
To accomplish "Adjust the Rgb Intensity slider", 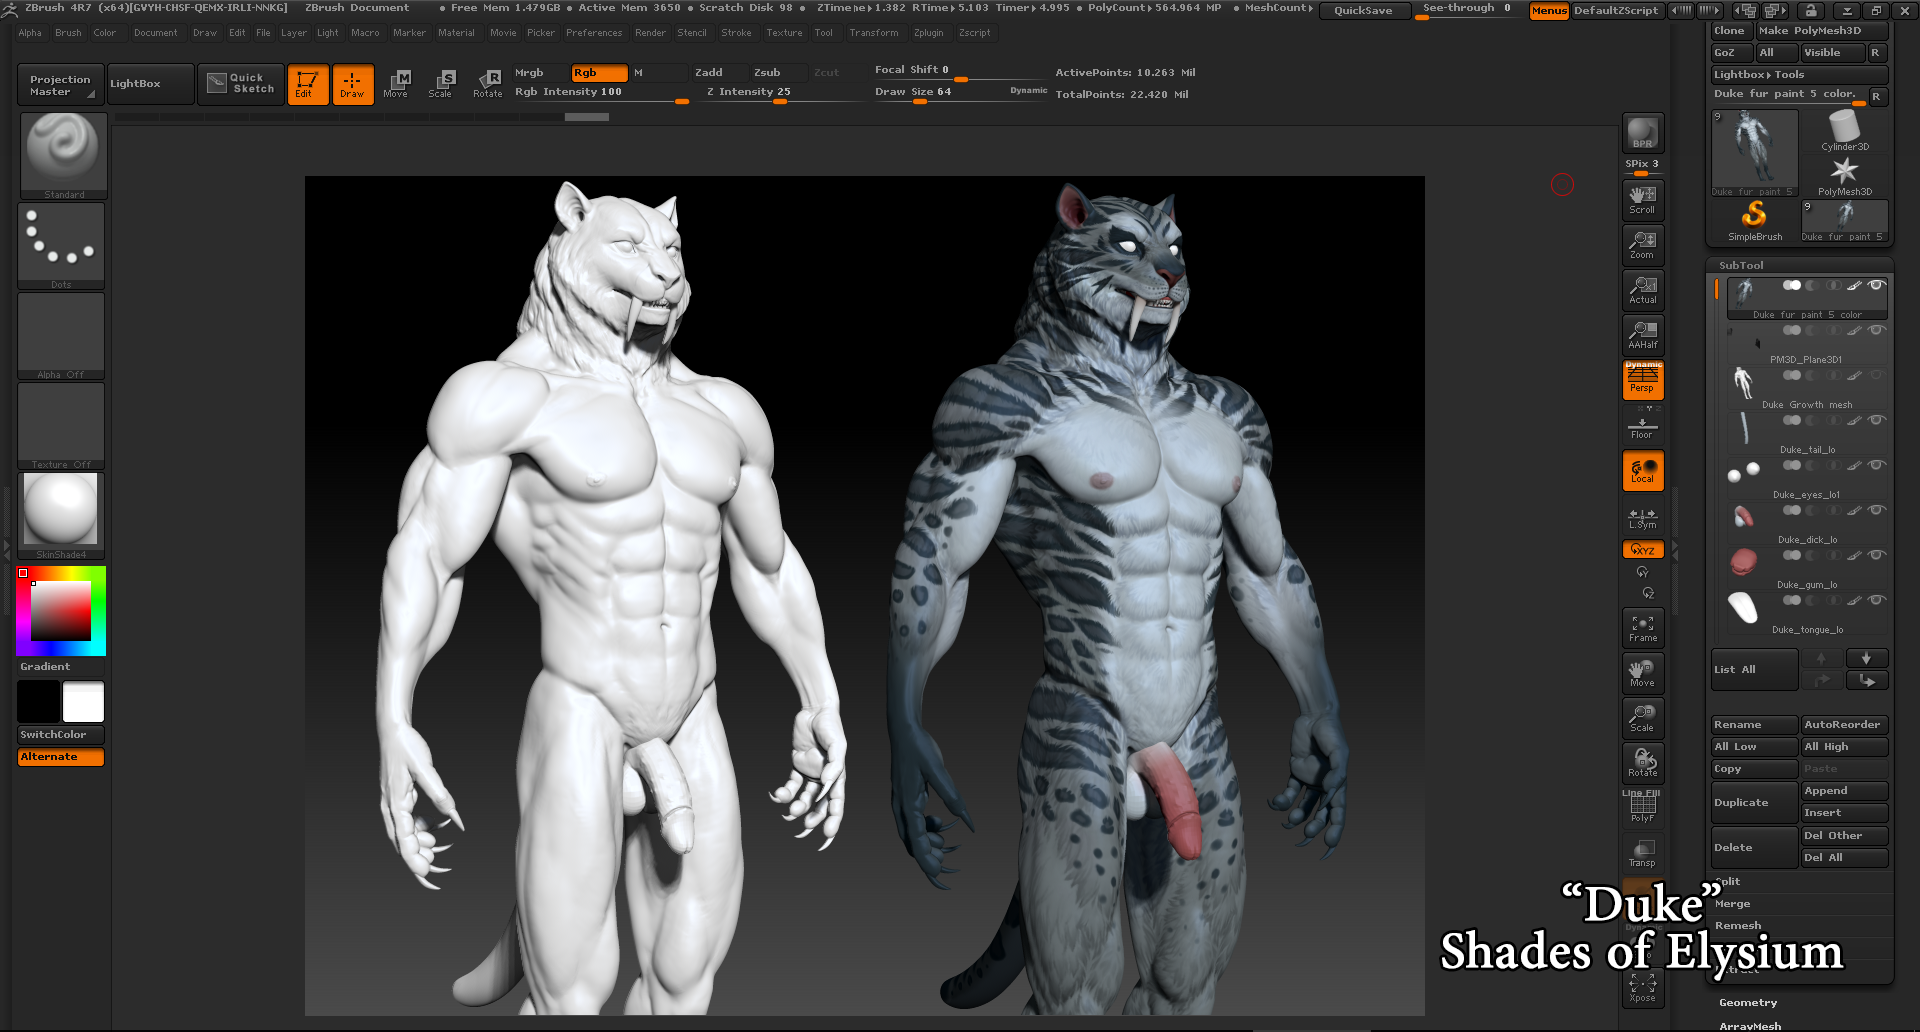I will [x=600, y=93].
